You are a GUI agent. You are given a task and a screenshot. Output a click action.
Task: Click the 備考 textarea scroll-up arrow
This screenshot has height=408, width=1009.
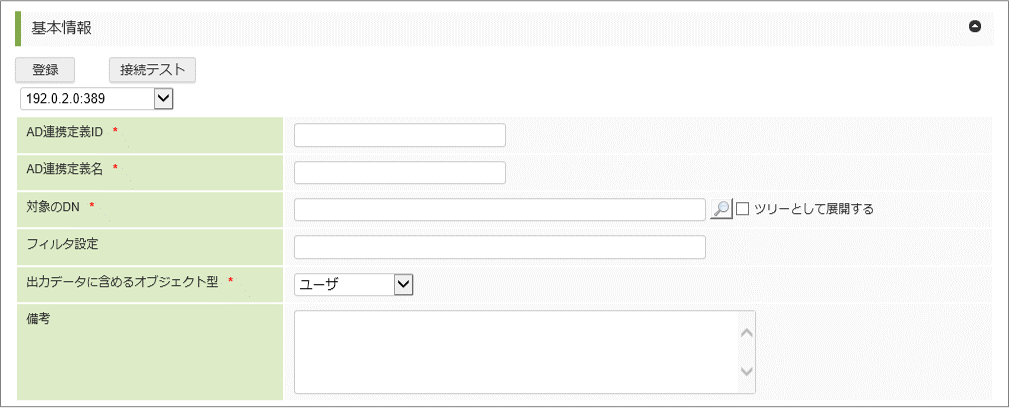[745, 333]
